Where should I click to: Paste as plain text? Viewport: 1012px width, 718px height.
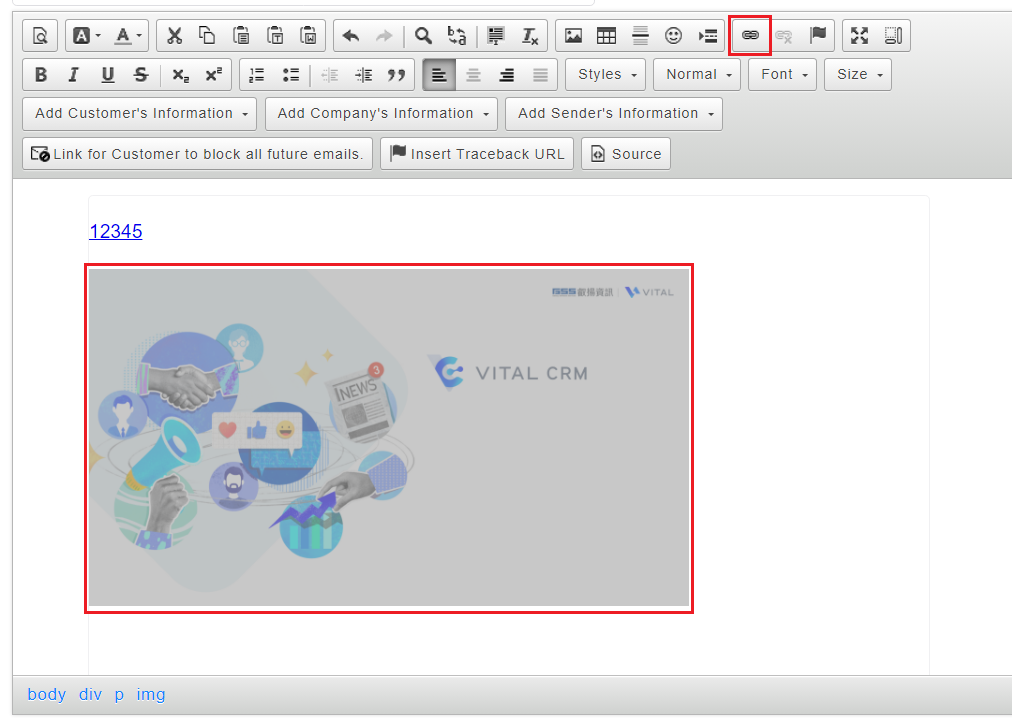[x=275, y=36]
